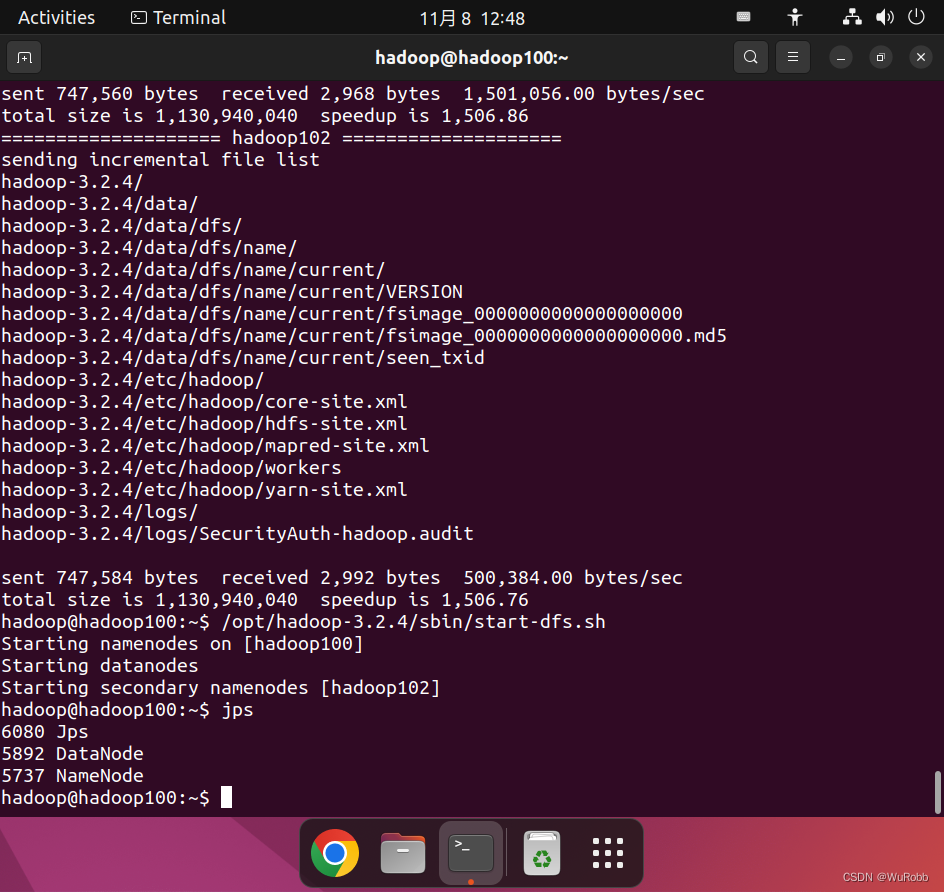
Task: Click the 'hadoop-3.2.4/data/' line
Action: pos(99,204)
